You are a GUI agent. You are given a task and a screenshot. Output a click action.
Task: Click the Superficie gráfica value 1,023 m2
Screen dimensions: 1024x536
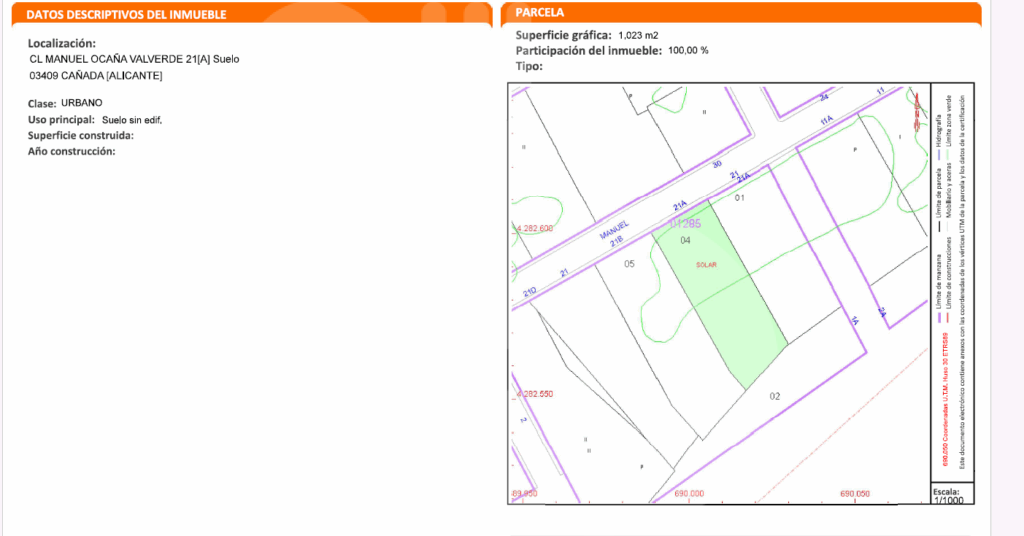(638, 35)
